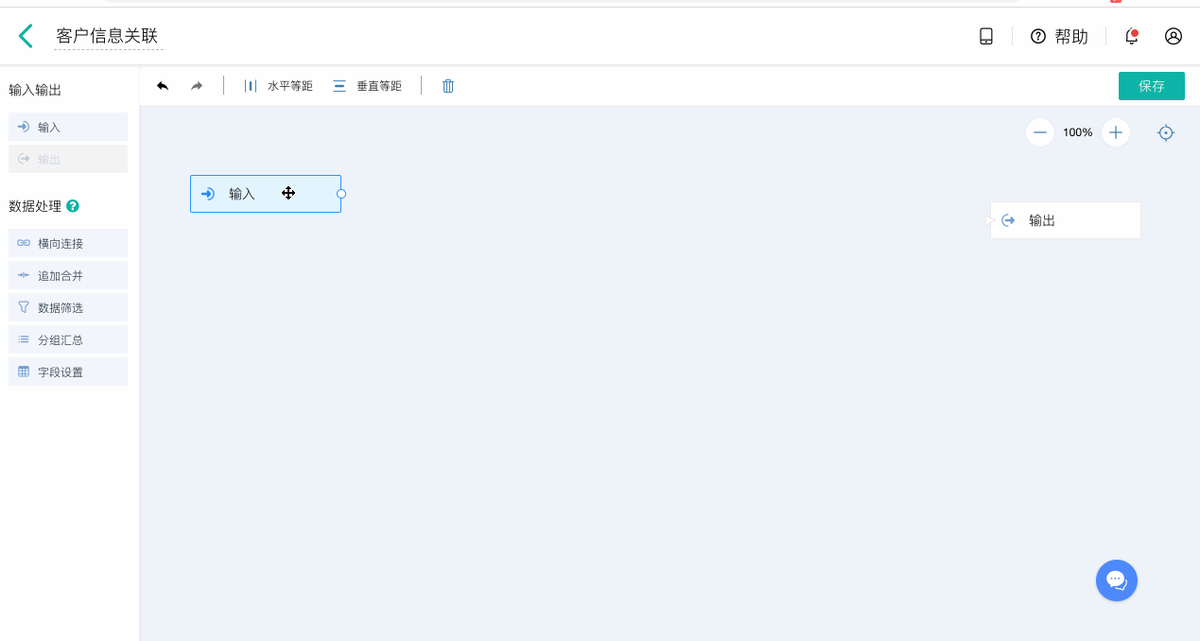
Task: Redo the last action
Action: 197,86
